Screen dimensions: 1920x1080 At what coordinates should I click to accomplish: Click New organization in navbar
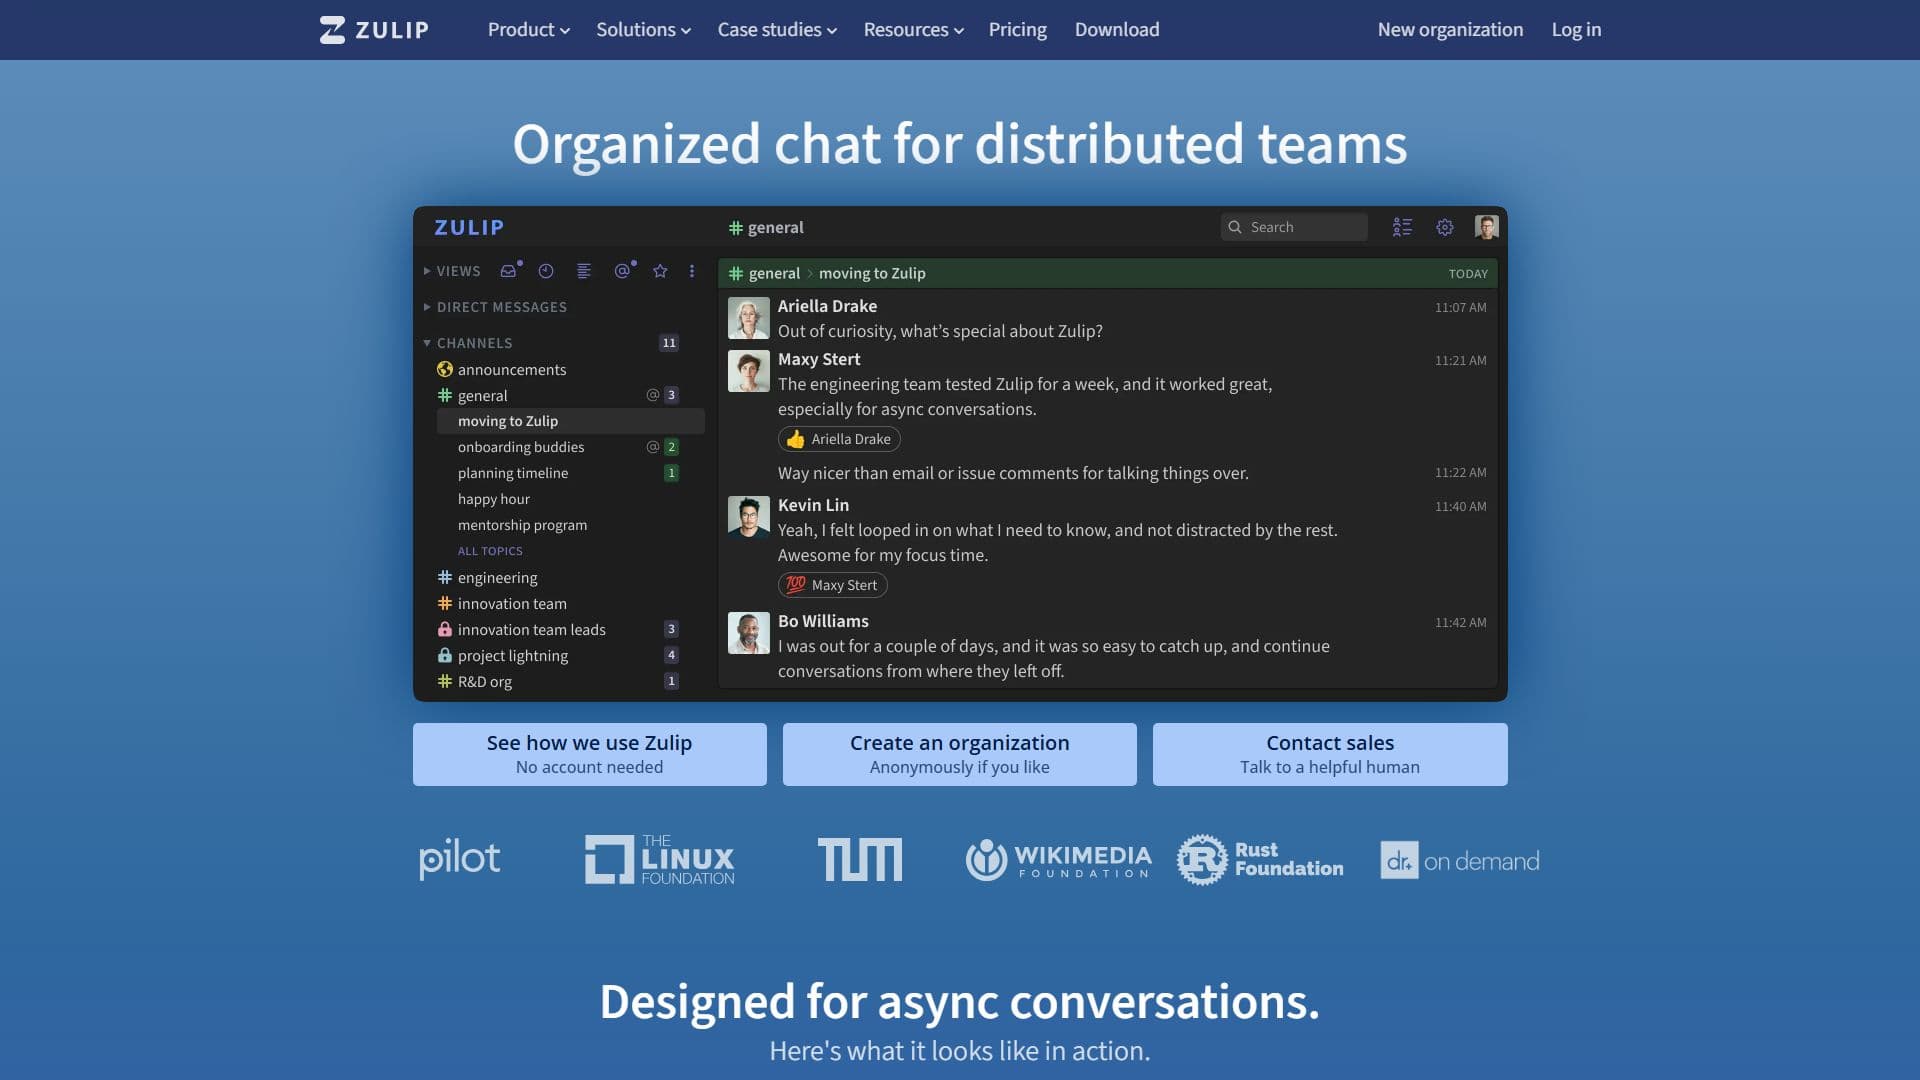(1450, 30)
